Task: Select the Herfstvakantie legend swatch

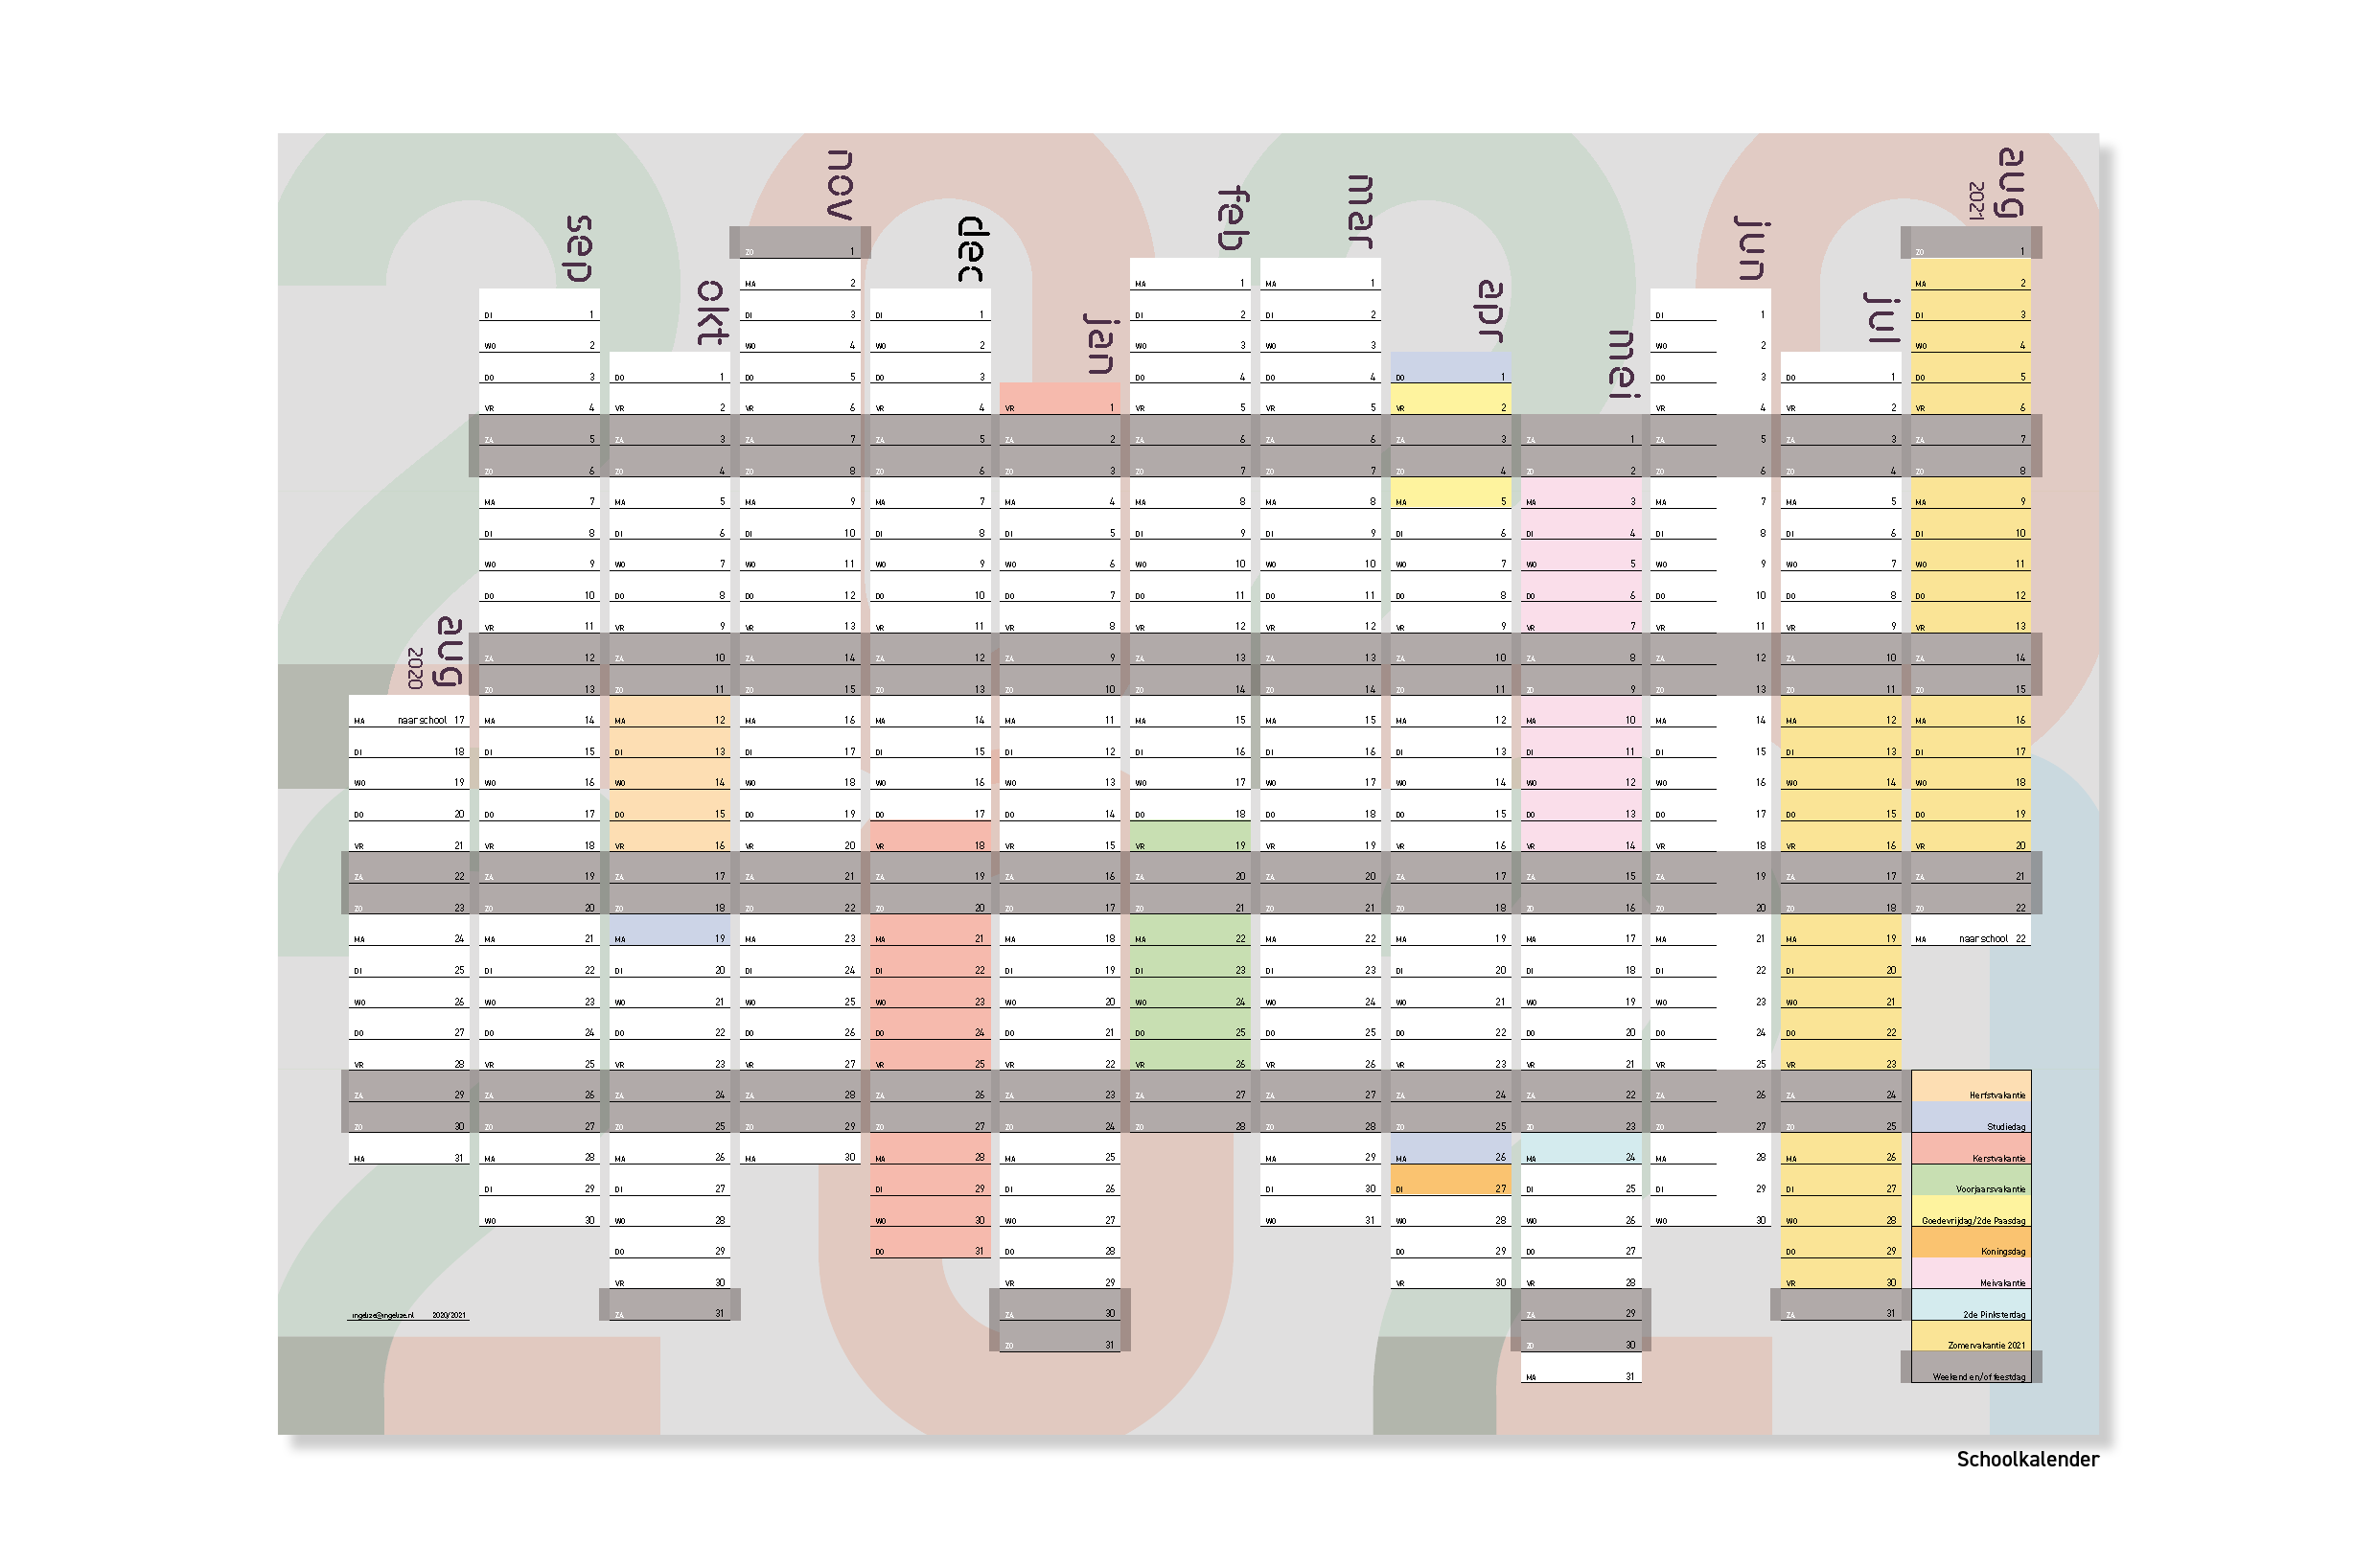Action: 1970,1086
